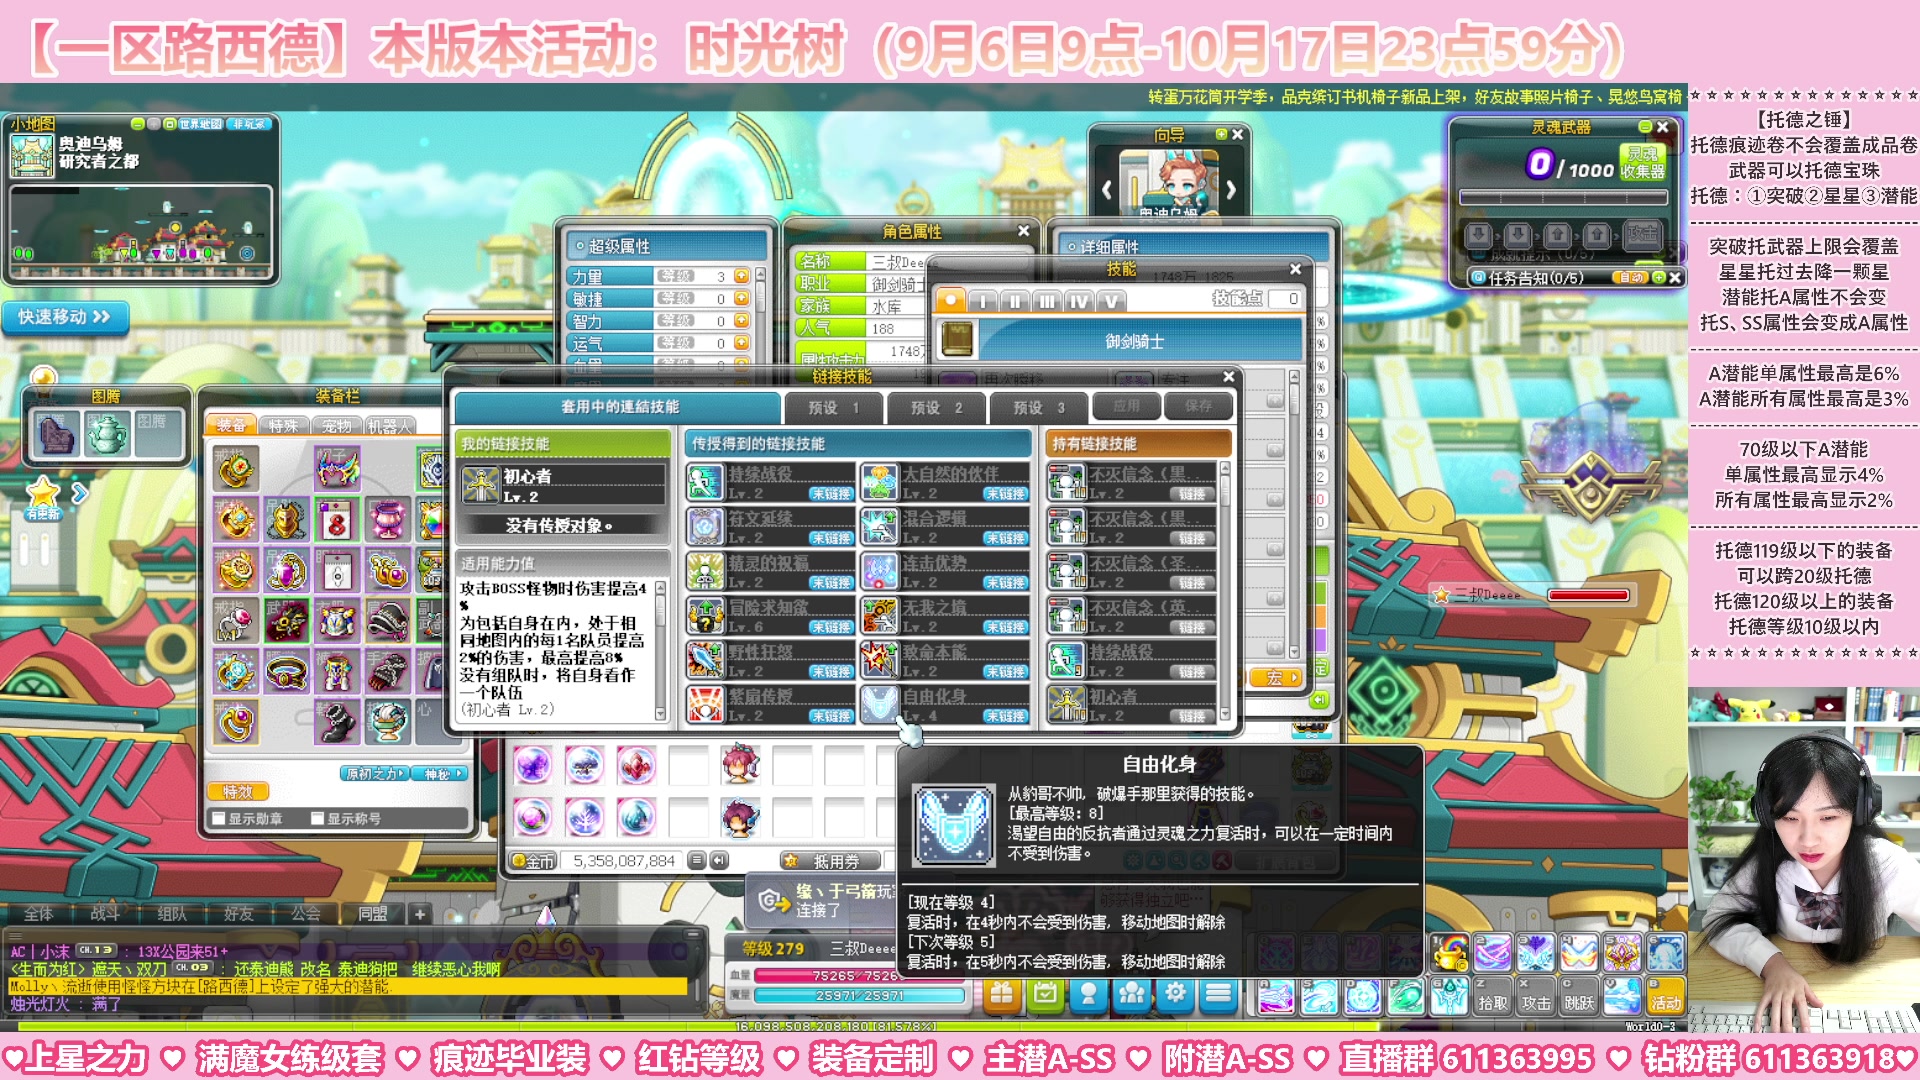The image size is (1920, 1080).
Task: Click the blue chevron beside the star icon
Action: point(80,493)
